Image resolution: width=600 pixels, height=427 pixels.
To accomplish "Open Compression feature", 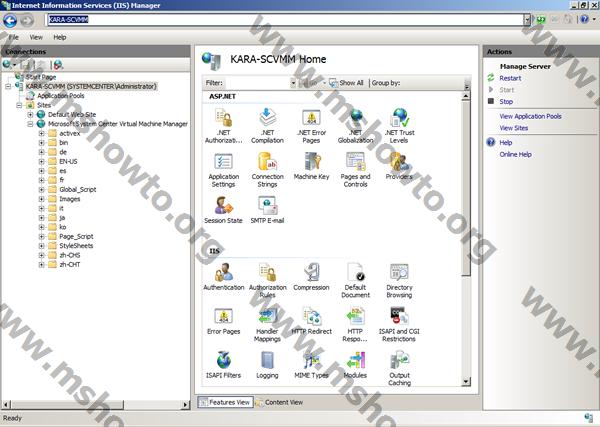I will [311, 277].
